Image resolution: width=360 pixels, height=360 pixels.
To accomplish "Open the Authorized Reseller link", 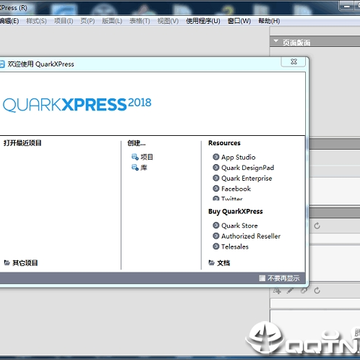I will click(x=246, y=236).
